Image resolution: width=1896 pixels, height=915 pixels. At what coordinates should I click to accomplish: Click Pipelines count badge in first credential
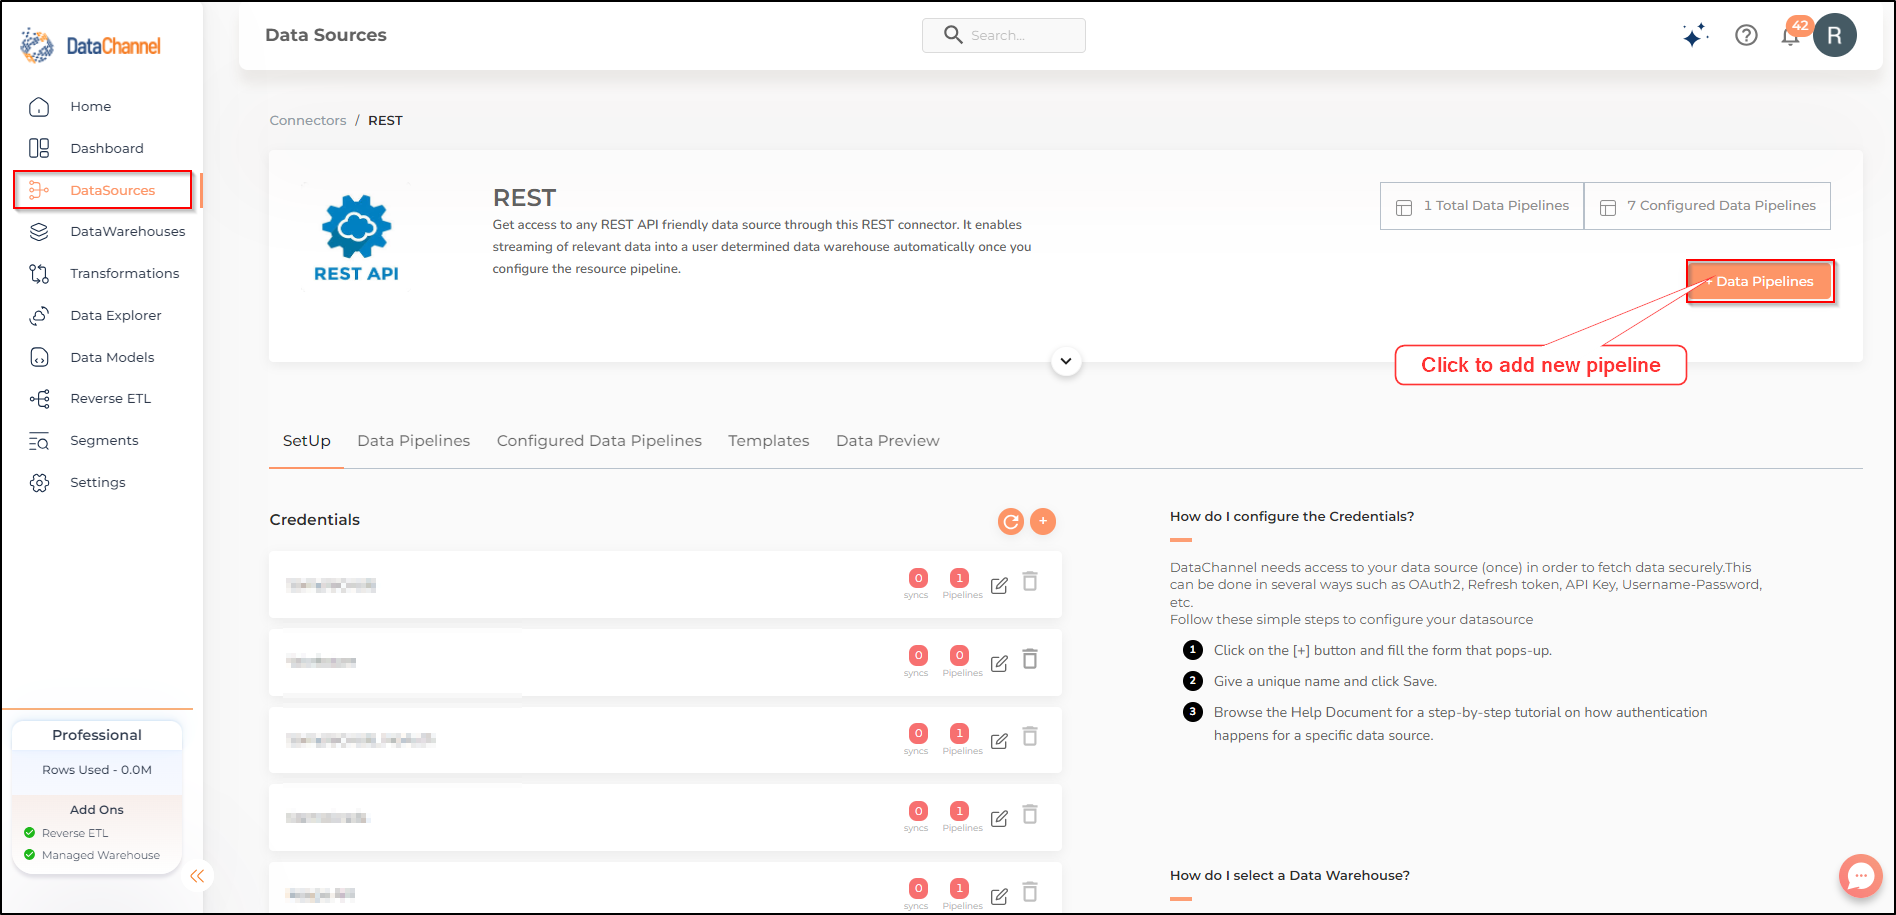click(959, 578)
